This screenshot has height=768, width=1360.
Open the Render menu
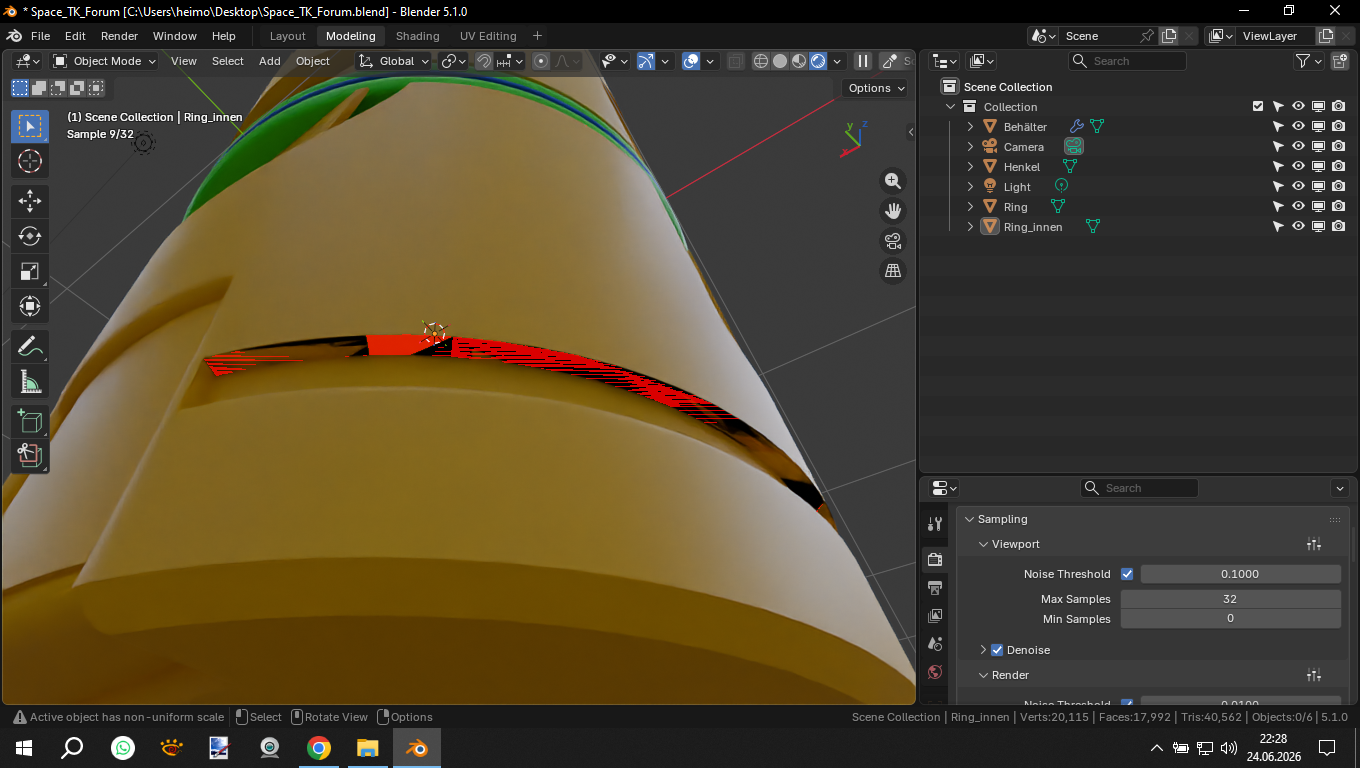[120, 36]
